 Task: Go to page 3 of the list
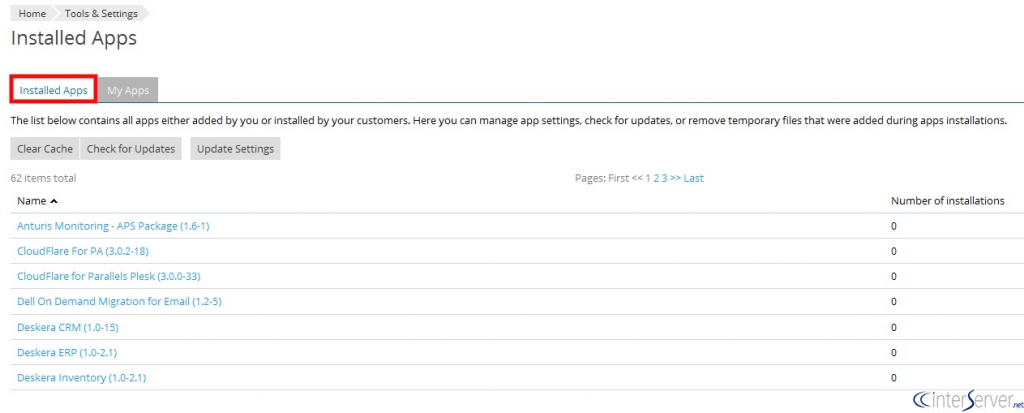[x=664, y=178]
